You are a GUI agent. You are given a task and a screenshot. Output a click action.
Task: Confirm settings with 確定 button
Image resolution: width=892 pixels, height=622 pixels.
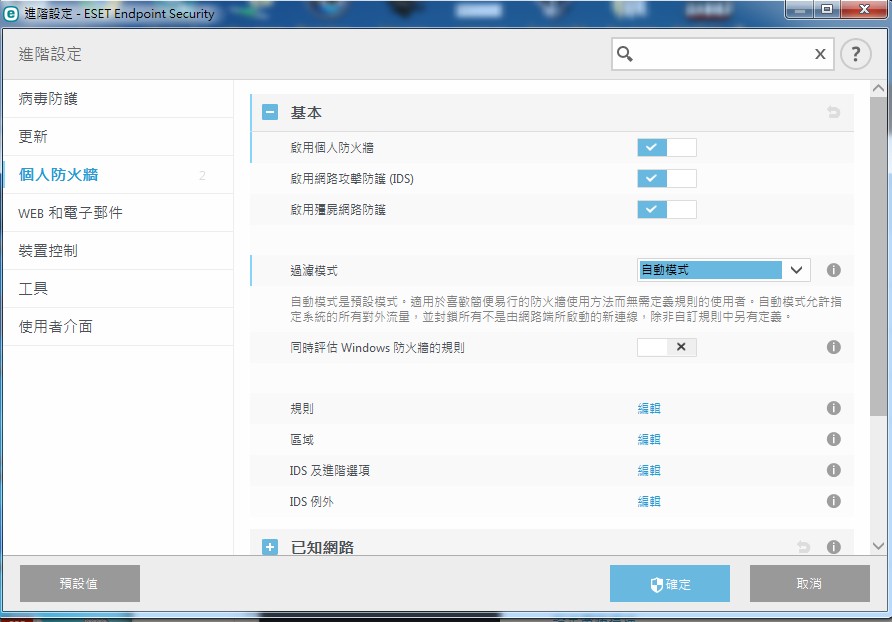[x=670, y=583]
